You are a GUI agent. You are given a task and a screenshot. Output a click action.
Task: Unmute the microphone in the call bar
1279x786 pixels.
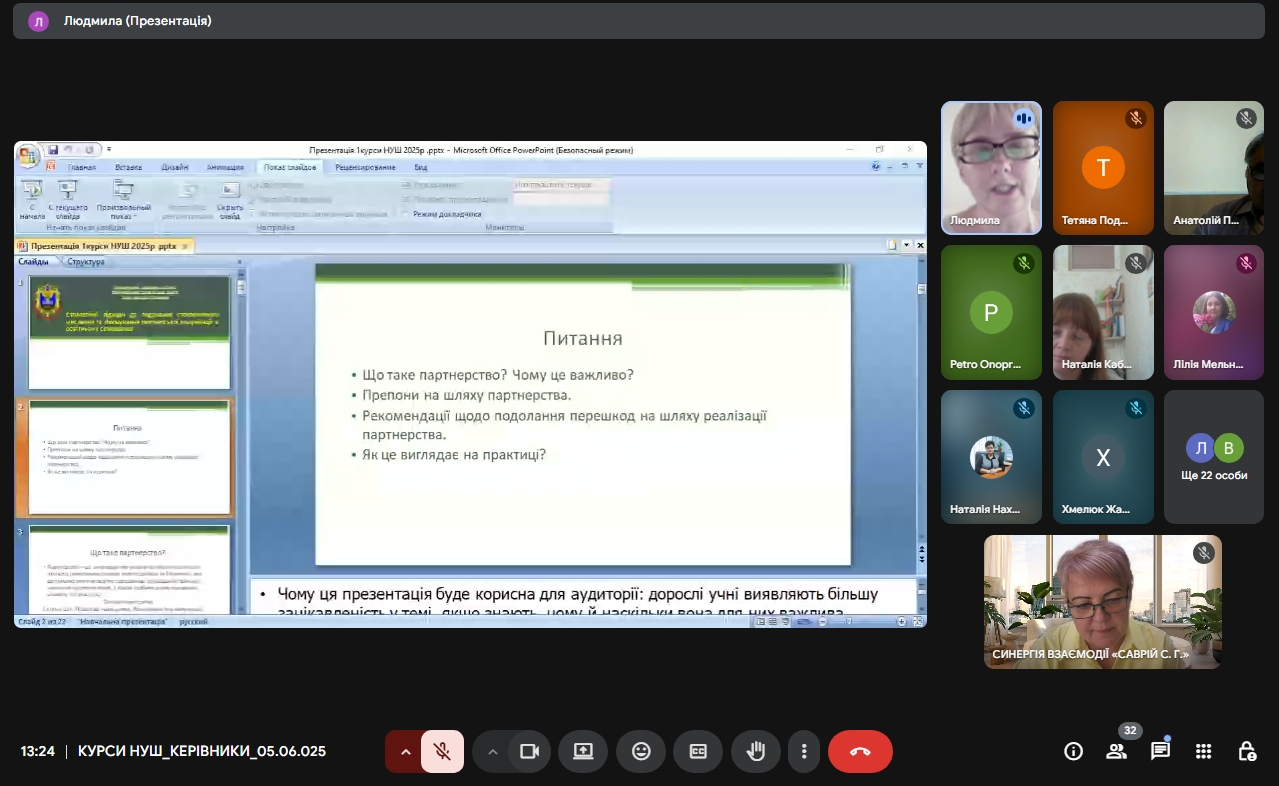pos(442,751)
